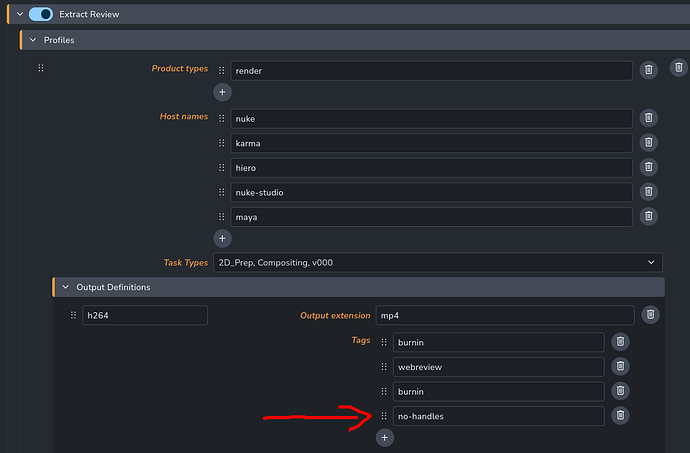
Task: Click the h264 output definition name field
Action: 144,315
